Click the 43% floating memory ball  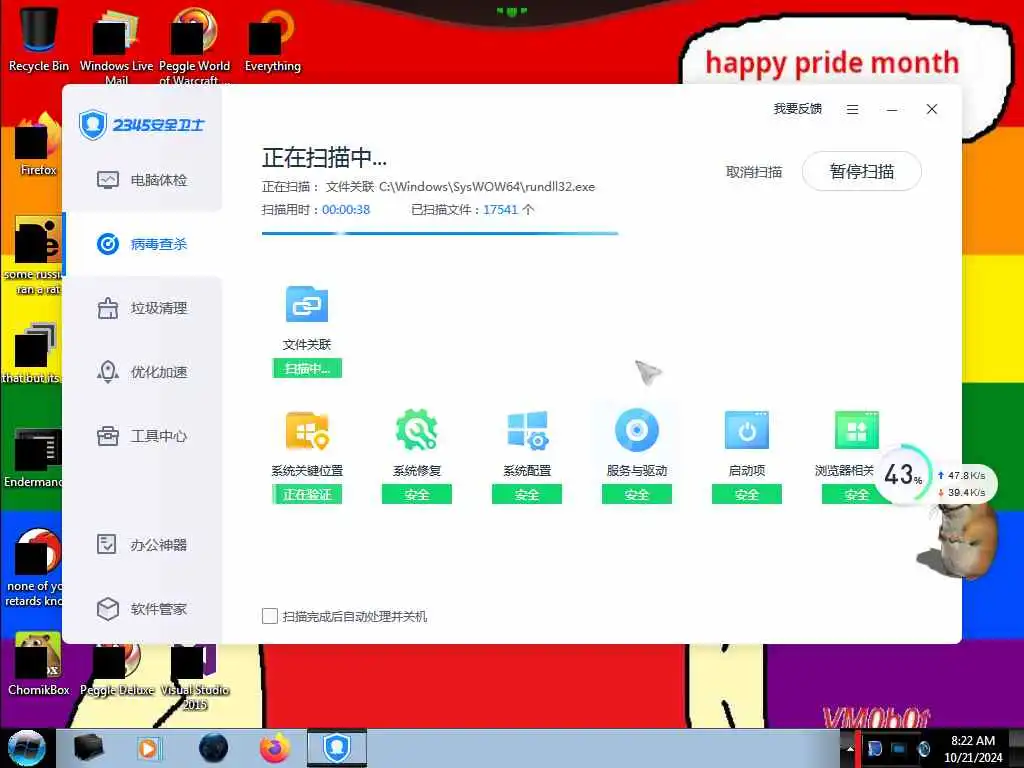(903, 475)
